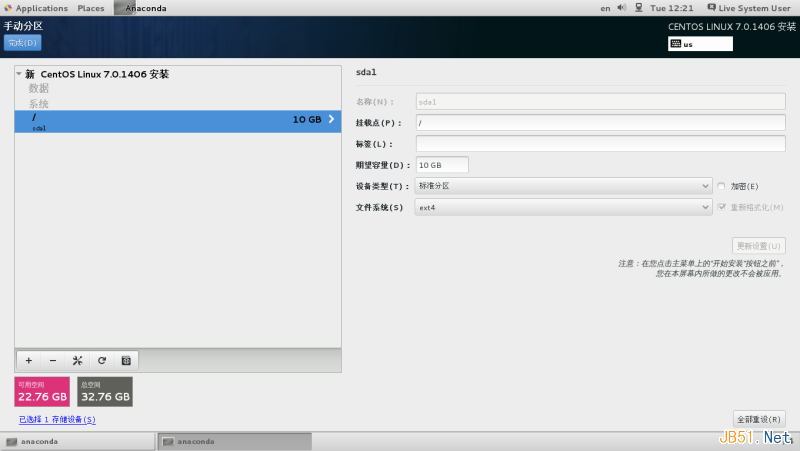
Task: Open the en input language indicator
Action: point(605,8)
